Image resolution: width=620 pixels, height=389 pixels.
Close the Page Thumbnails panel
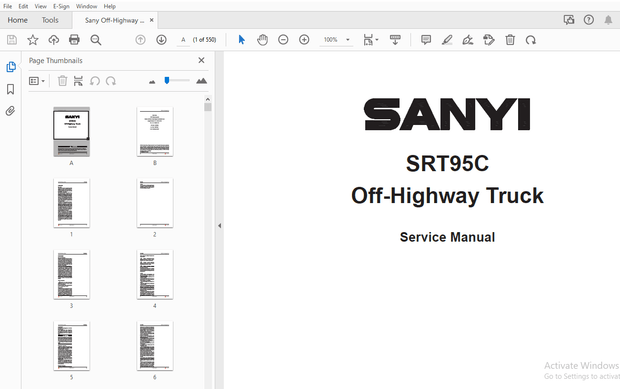[201, 60]
